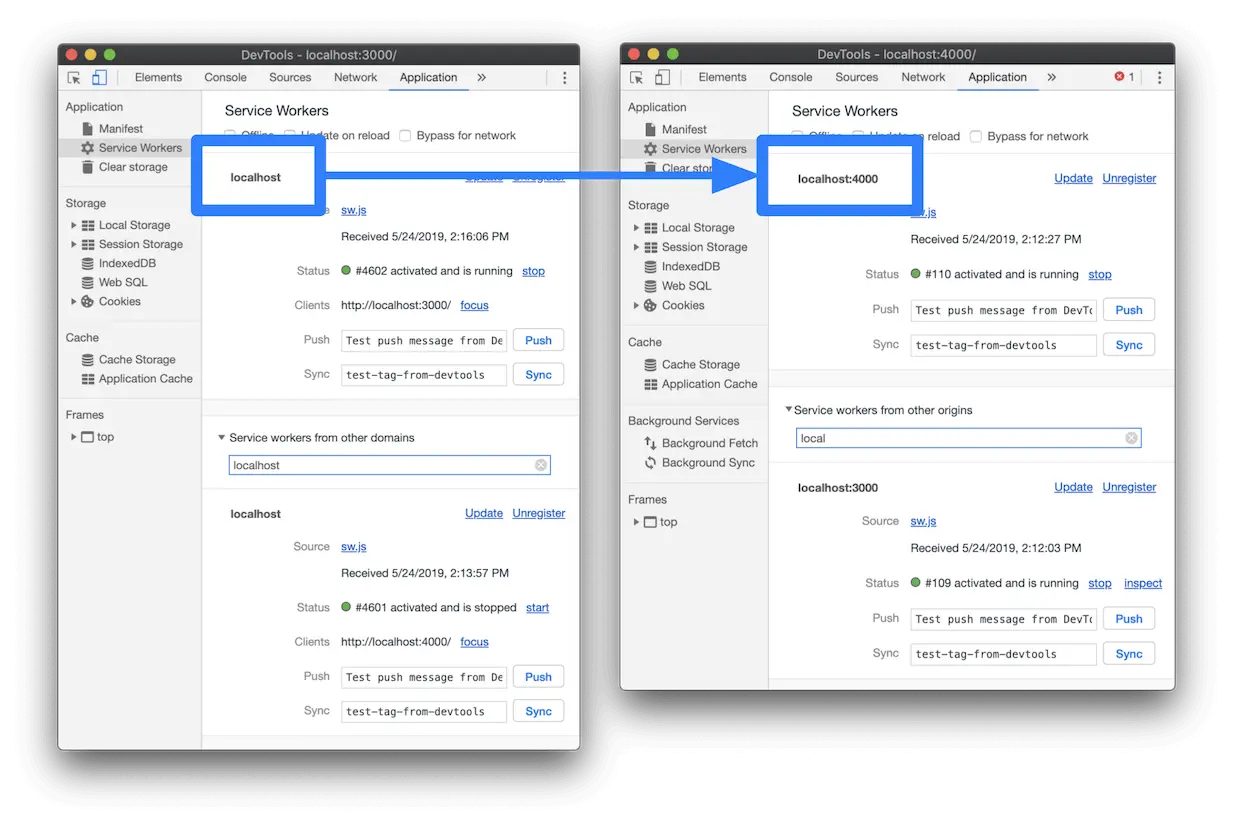Click the red error count icon

[x=1119, y=77]
